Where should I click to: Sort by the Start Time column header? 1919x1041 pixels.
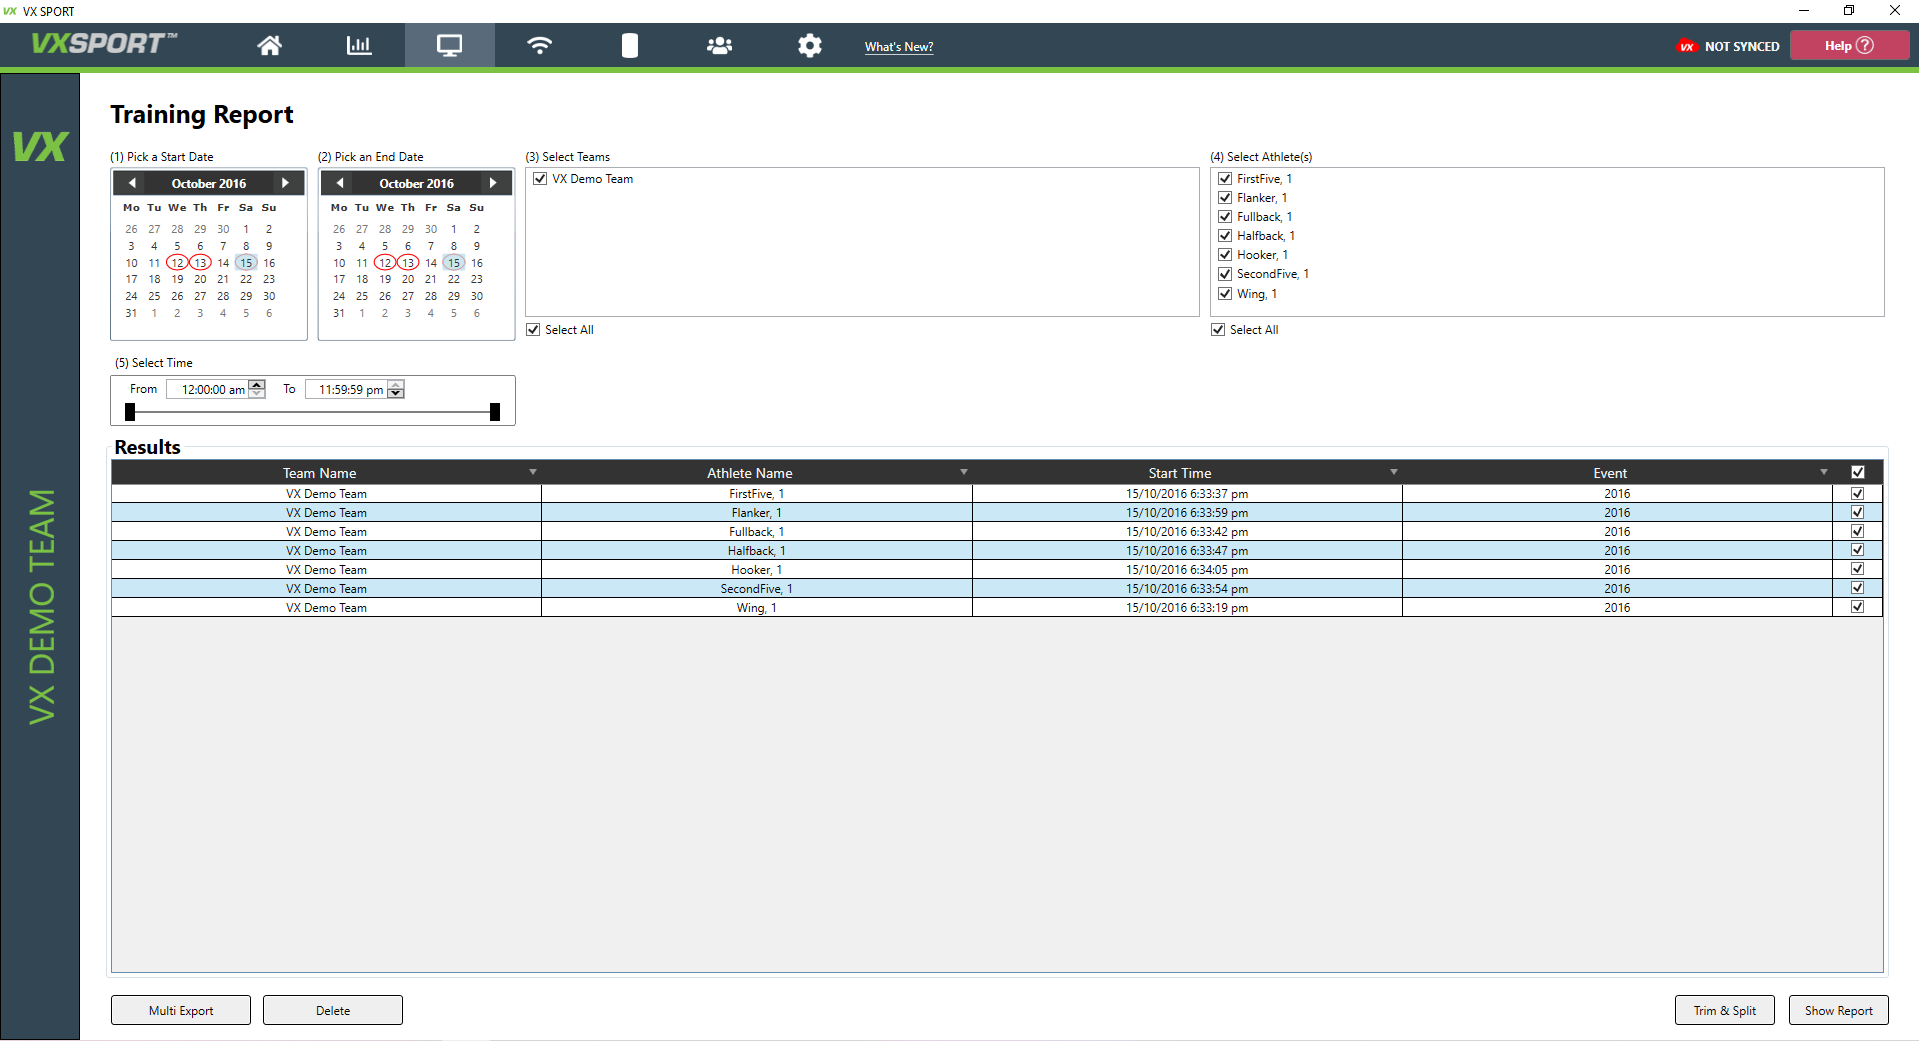coord(1180,473)
